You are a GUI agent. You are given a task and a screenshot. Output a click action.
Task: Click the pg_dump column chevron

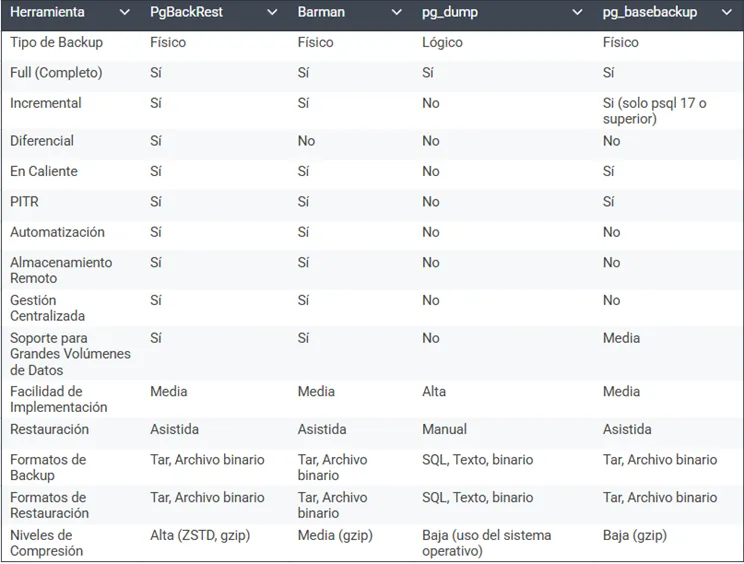[x=577, y=13]
